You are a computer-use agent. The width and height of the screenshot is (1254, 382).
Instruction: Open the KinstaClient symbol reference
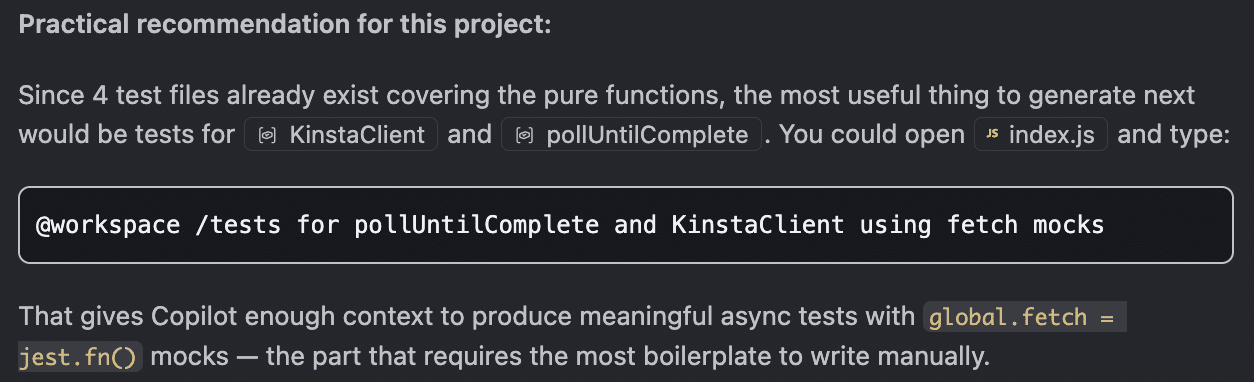[x=341, y=135]
